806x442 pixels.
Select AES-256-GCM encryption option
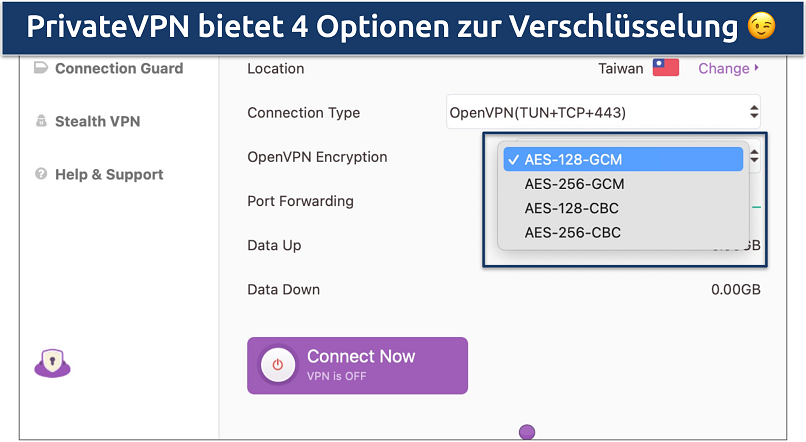click(573, 184)
